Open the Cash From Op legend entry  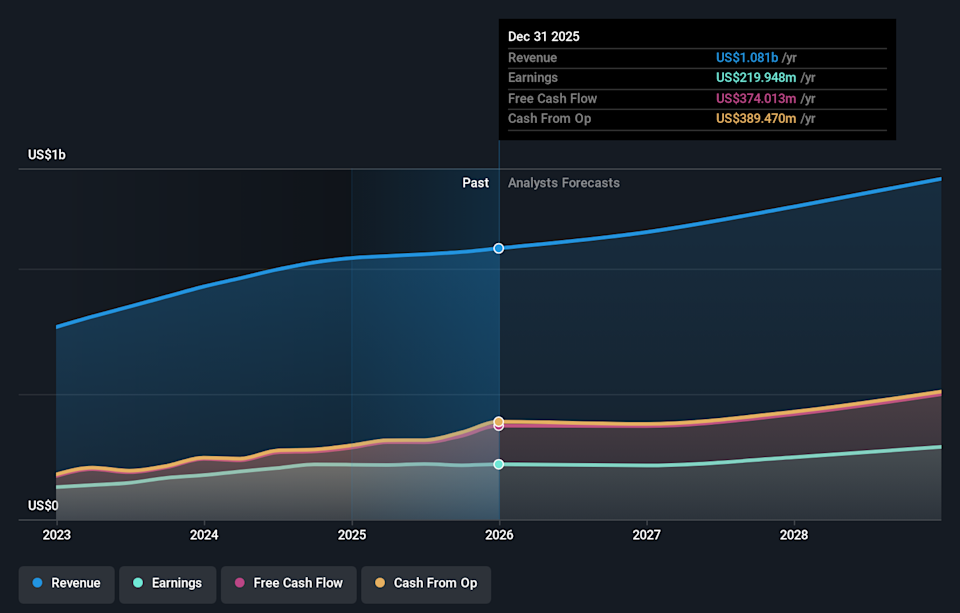point(426,583)
